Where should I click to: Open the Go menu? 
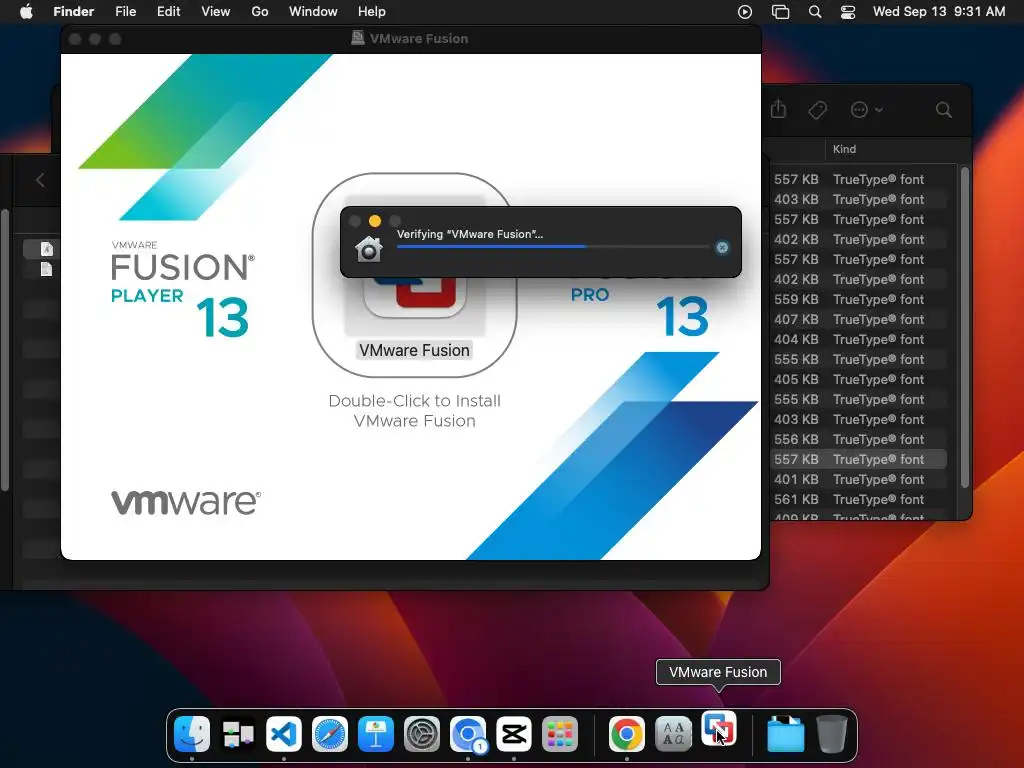(x=260, y=12)
